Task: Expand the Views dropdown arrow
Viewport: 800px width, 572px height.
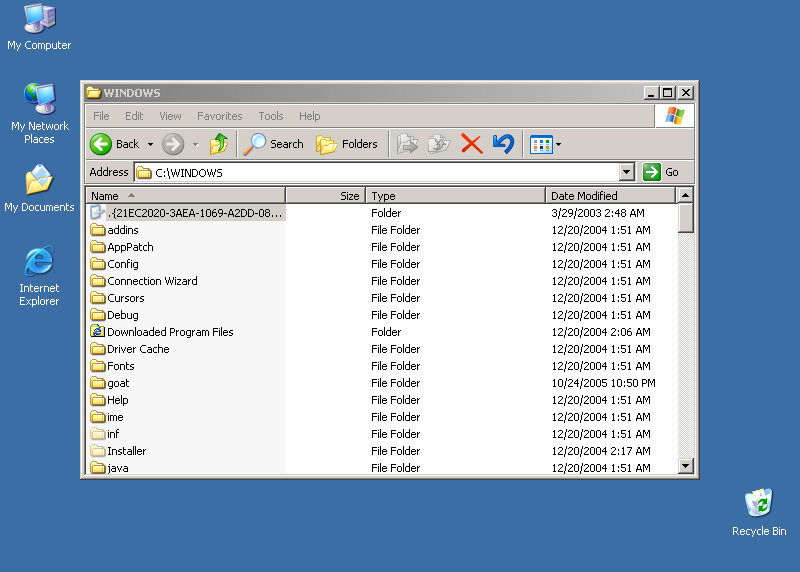Action: [559, 145]
